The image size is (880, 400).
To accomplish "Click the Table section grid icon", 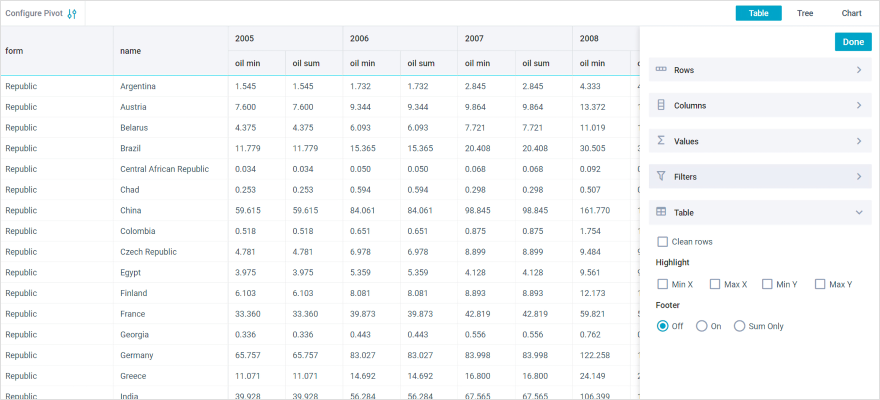I will tap(661, 212).
